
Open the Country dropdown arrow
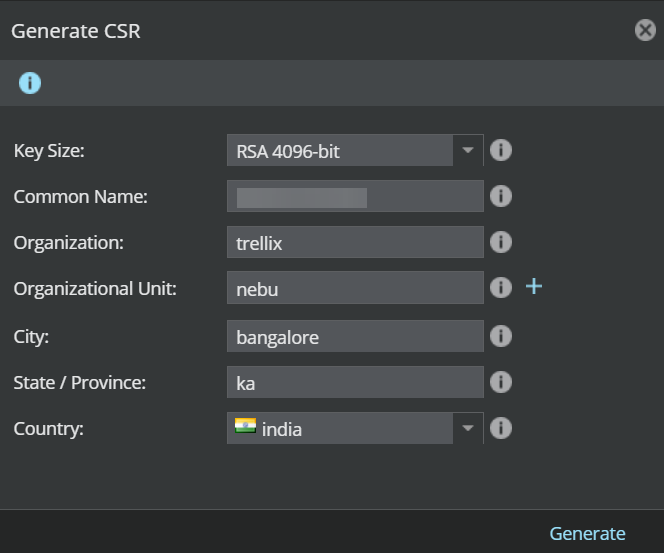click(468, 428)
